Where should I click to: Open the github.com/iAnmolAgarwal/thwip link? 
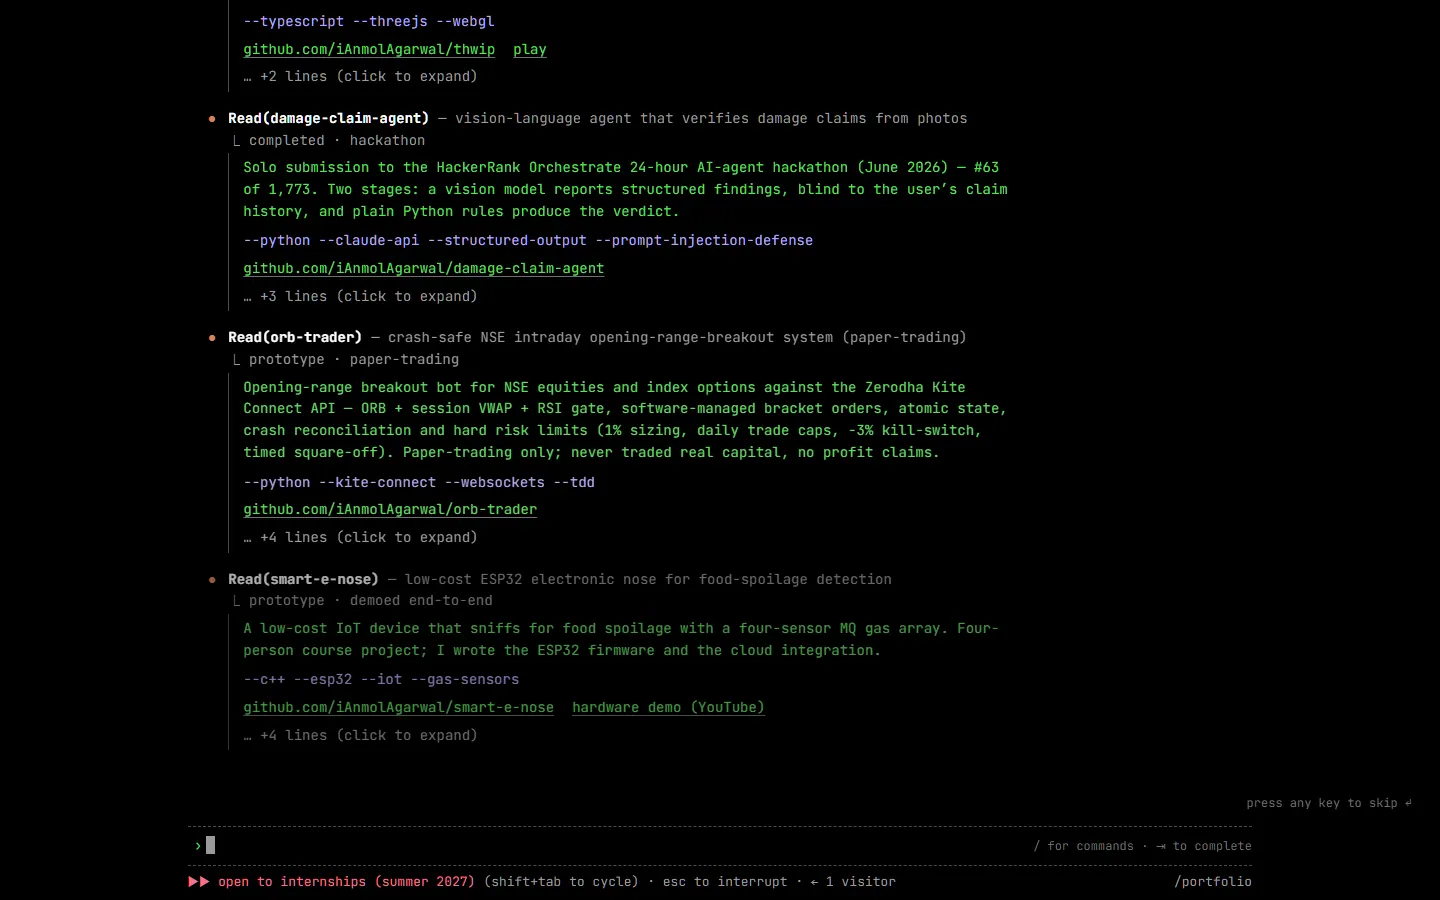pyautogui.click(x=369, y=49)
